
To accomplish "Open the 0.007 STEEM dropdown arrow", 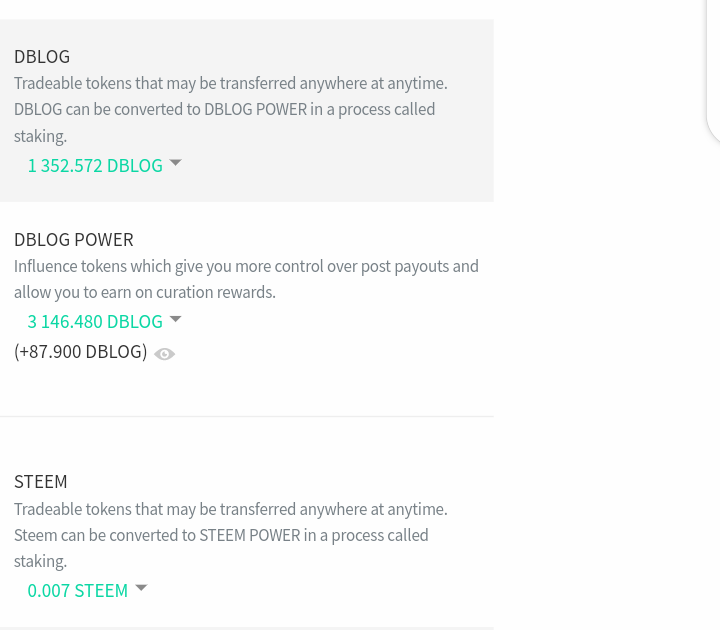I will (x=141, y=588).
